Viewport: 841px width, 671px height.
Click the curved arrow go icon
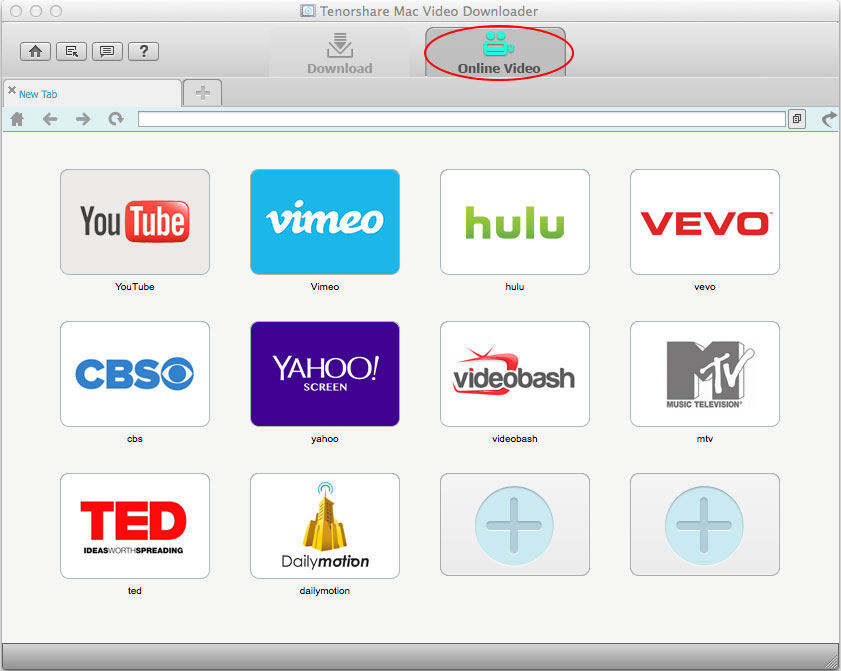(x=829, y=119)
